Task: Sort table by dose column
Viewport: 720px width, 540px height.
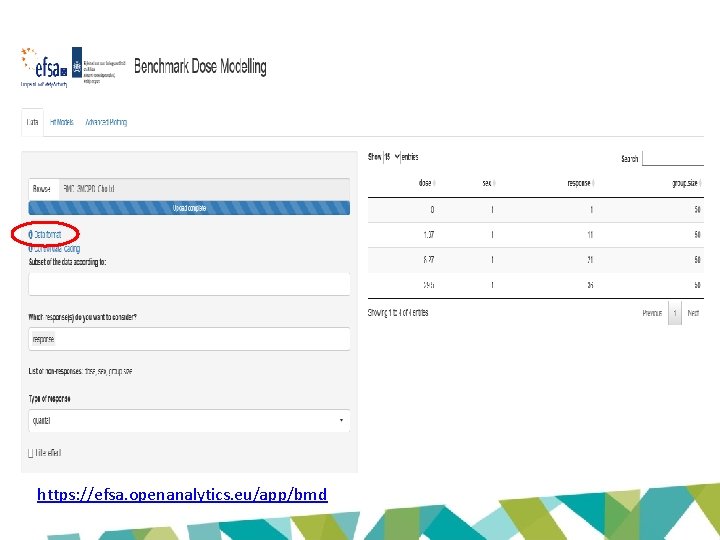Action: coord(425,183)
